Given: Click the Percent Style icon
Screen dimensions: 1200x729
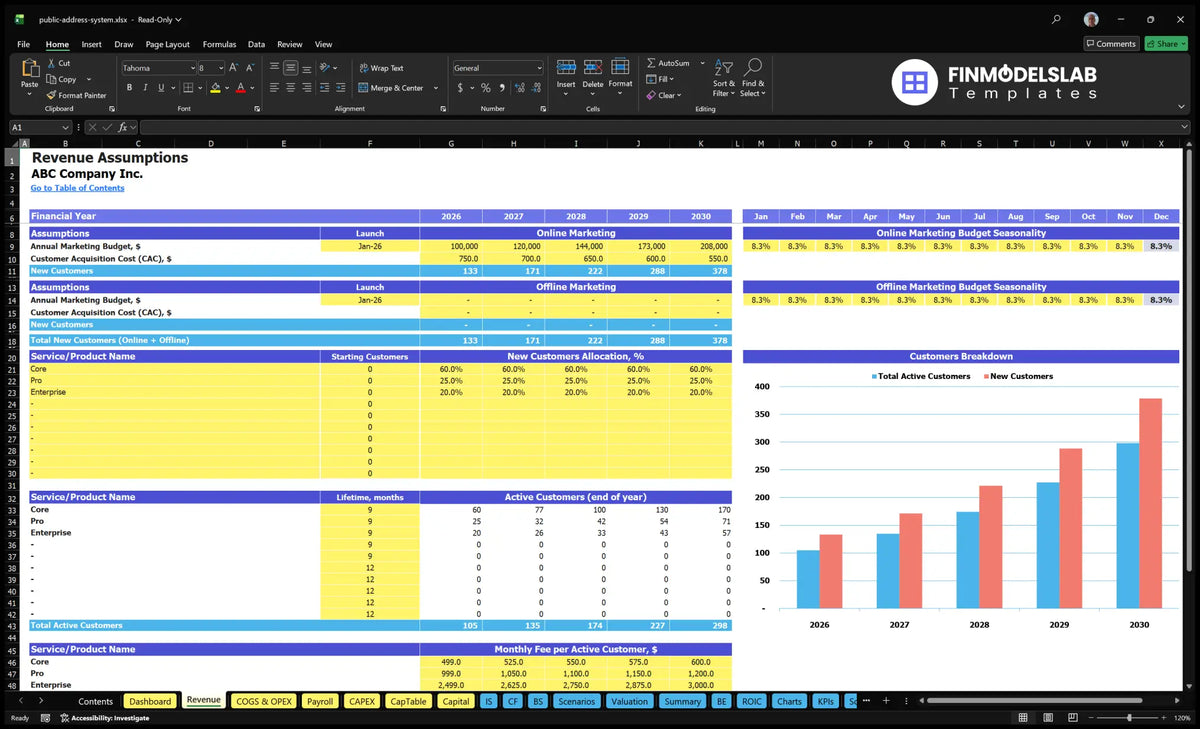Looking at the screenshot, I should coord(486,88).
